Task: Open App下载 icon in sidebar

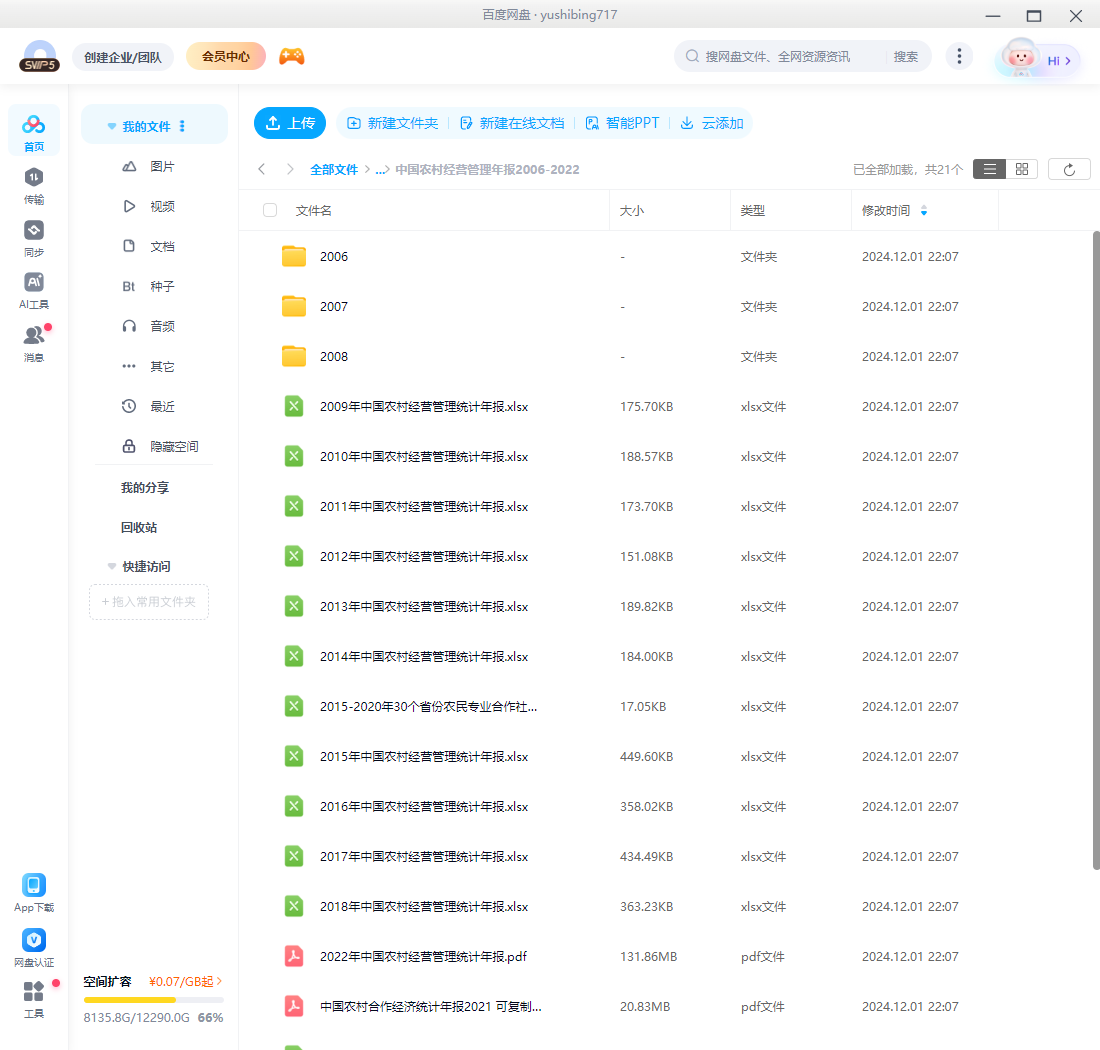Action: point(34,892)
